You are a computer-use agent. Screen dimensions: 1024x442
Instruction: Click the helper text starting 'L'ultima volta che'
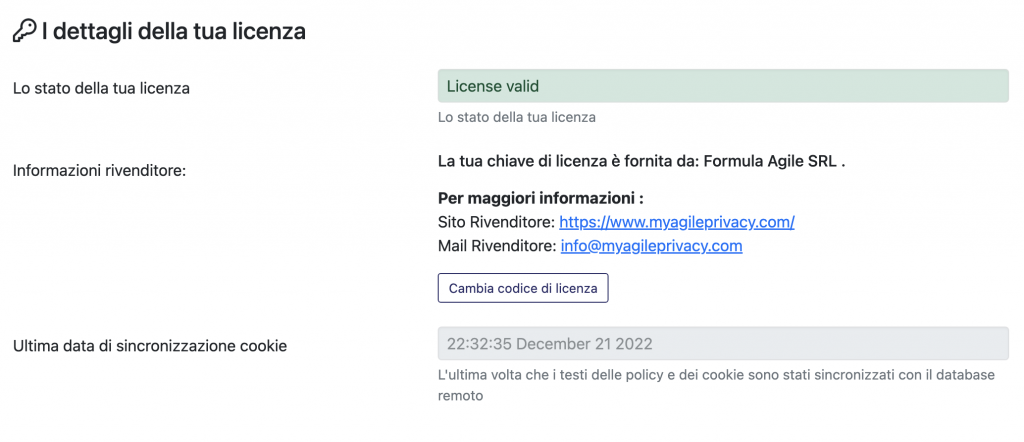(716, 385)
